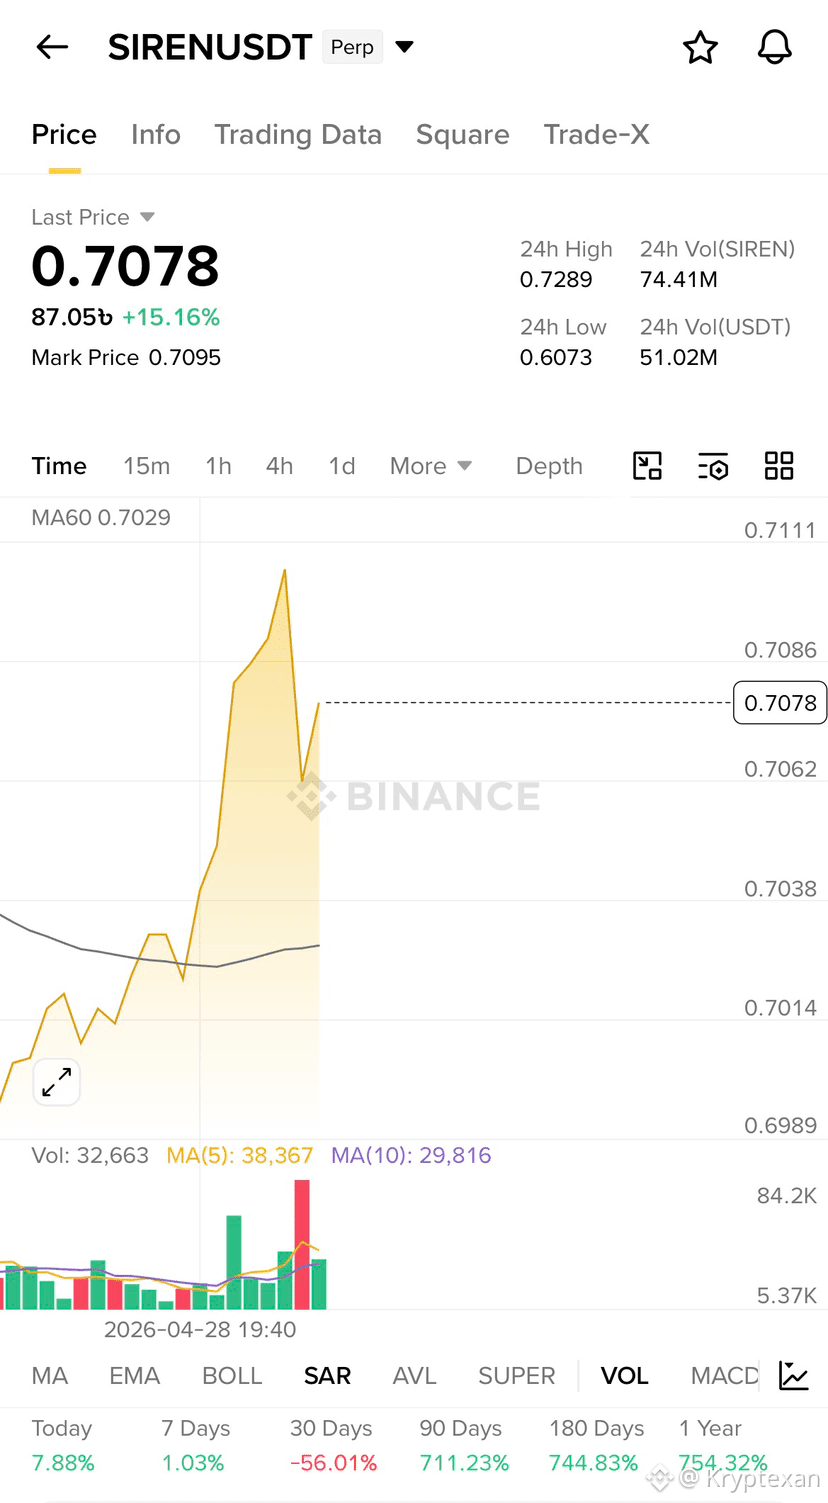Toggle the EMA indicator
Viewport: 828px width, 1503px height.
[134, 1376]
